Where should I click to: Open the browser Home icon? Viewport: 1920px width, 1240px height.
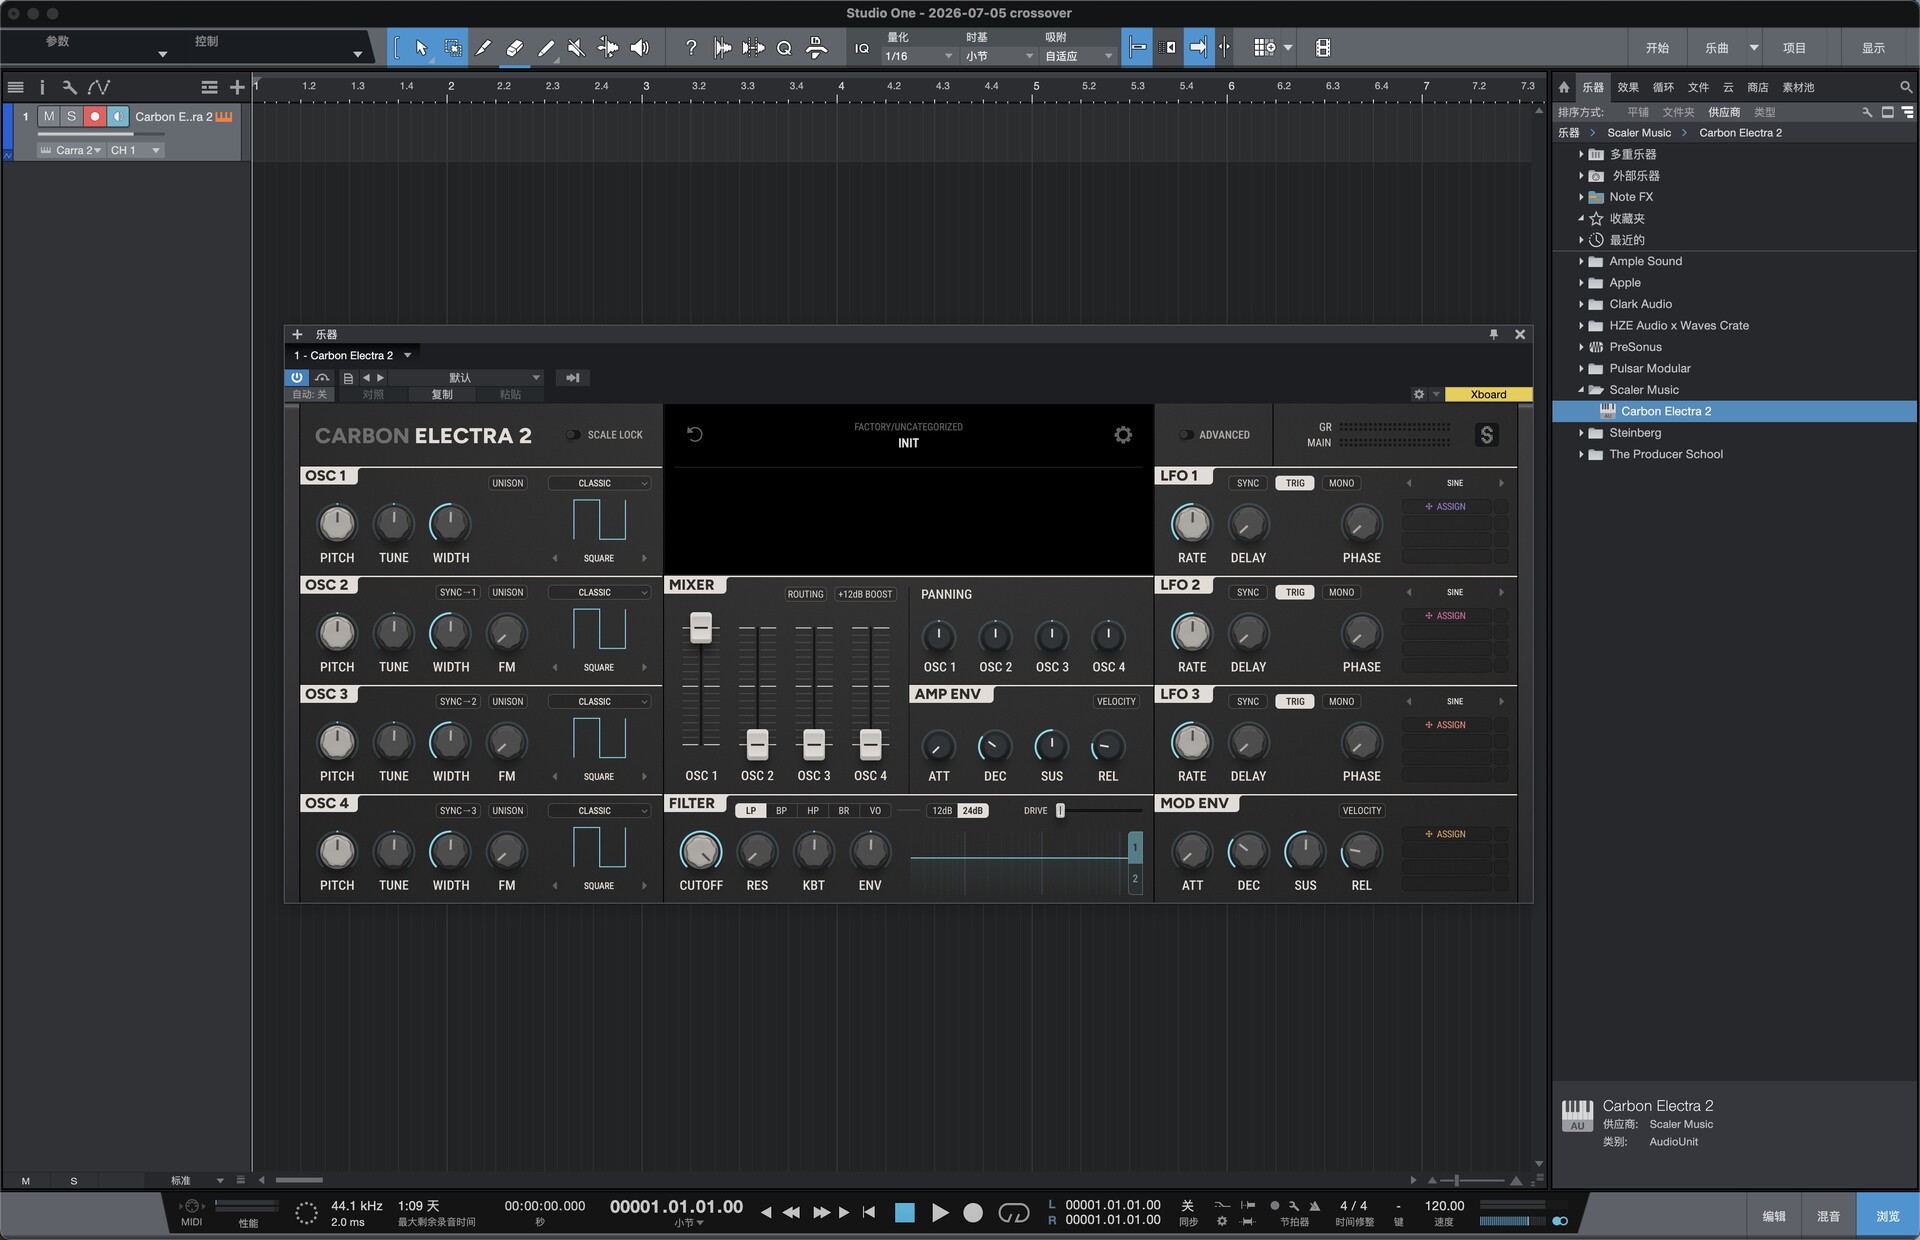(x=1564, y=87)
